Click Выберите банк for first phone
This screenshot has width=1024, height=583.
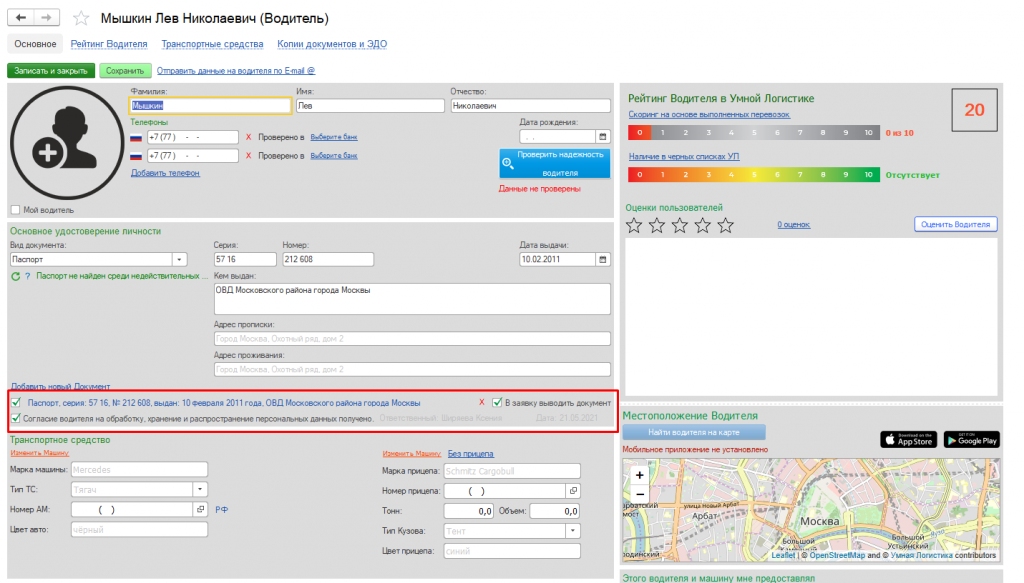coord(334,137)
